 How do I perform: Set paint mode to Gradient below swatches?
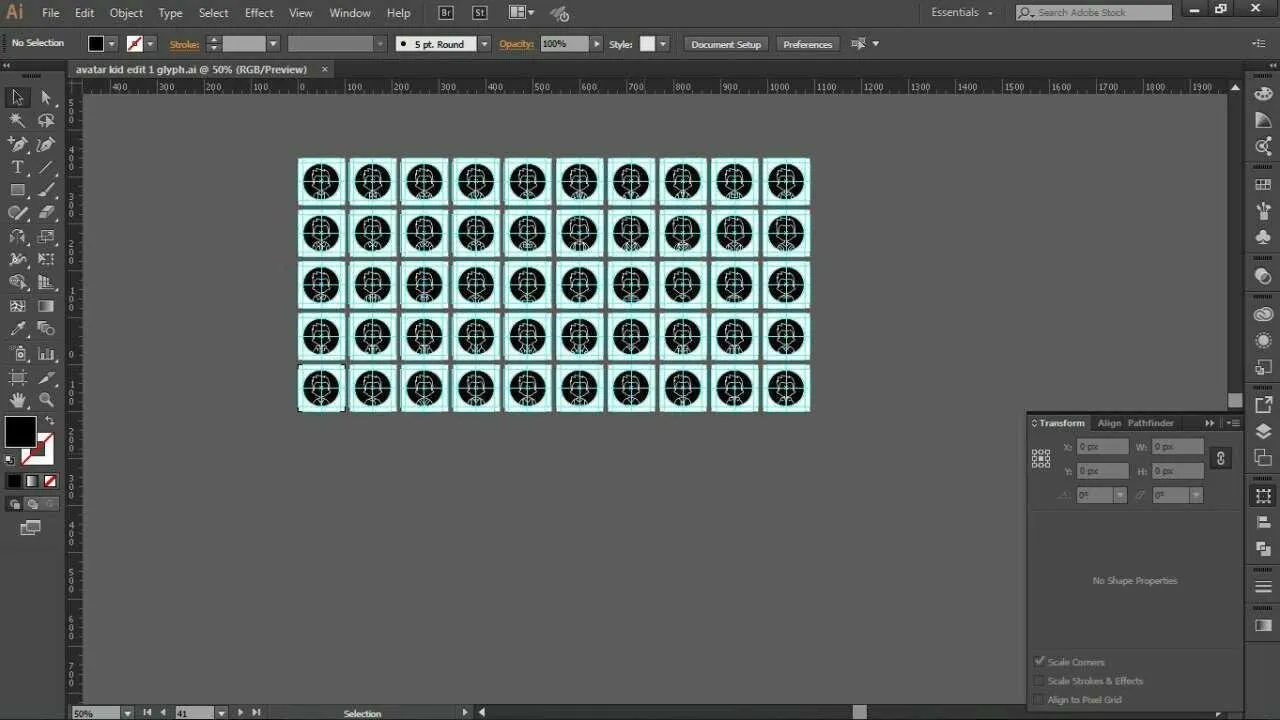(32, 481)
